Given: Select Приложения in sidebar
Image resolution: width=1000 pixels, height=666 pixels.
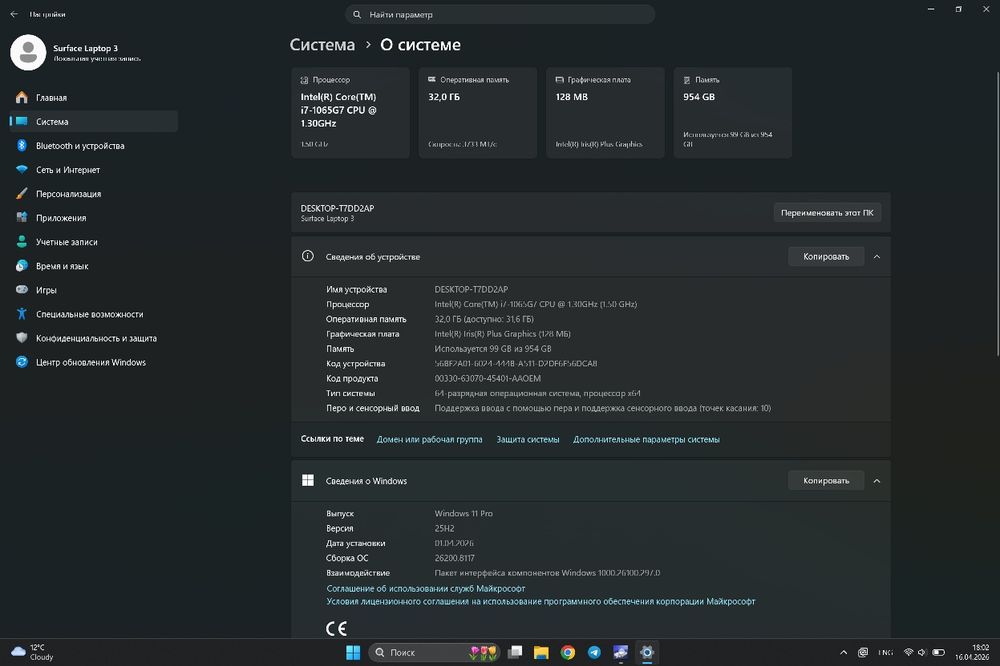Looking at the screenshot, I should point(94,218).
